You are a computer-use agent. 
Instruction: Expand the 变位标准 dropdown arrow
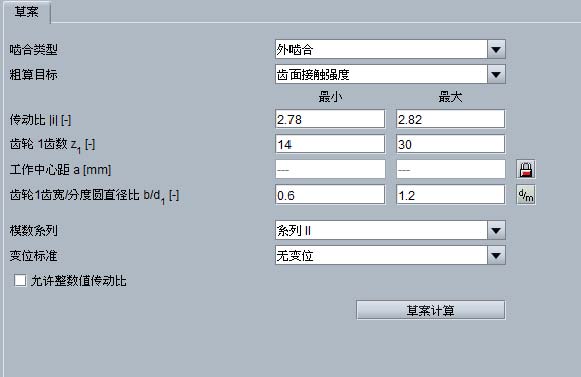click(496, 255)
